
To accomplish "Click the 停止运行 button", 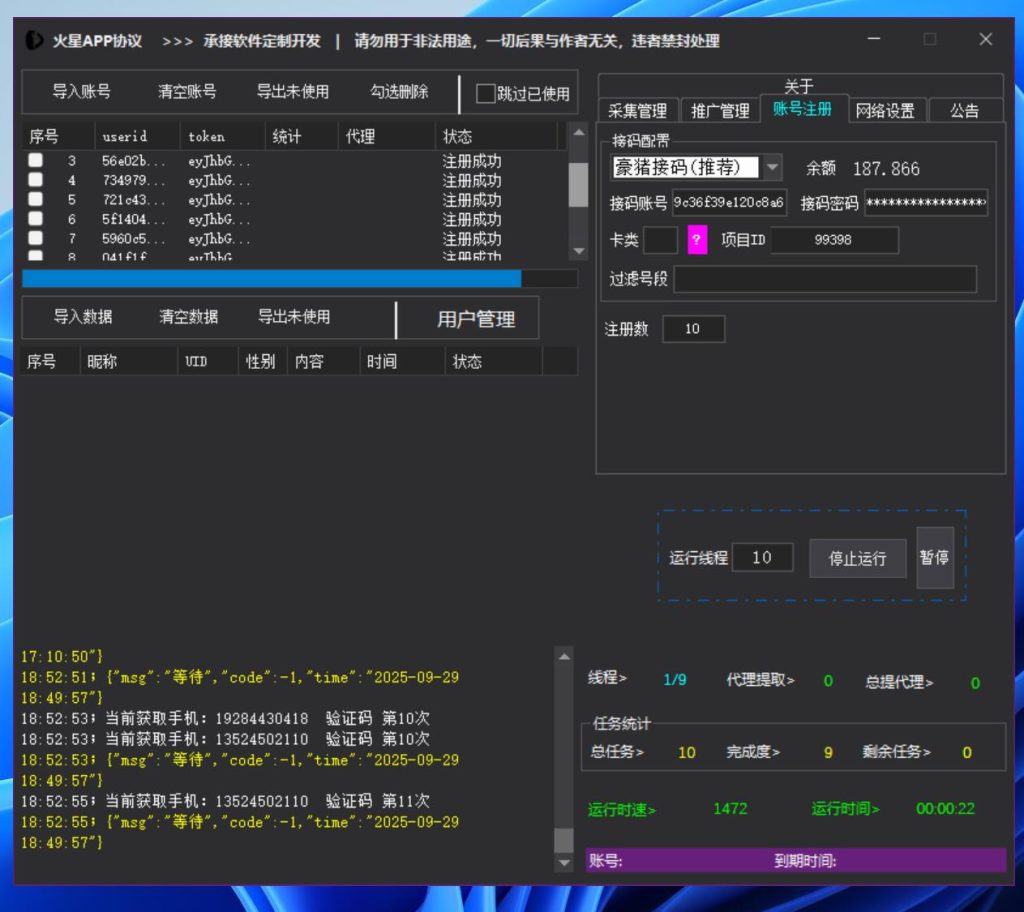I will [x=857, y=558].
